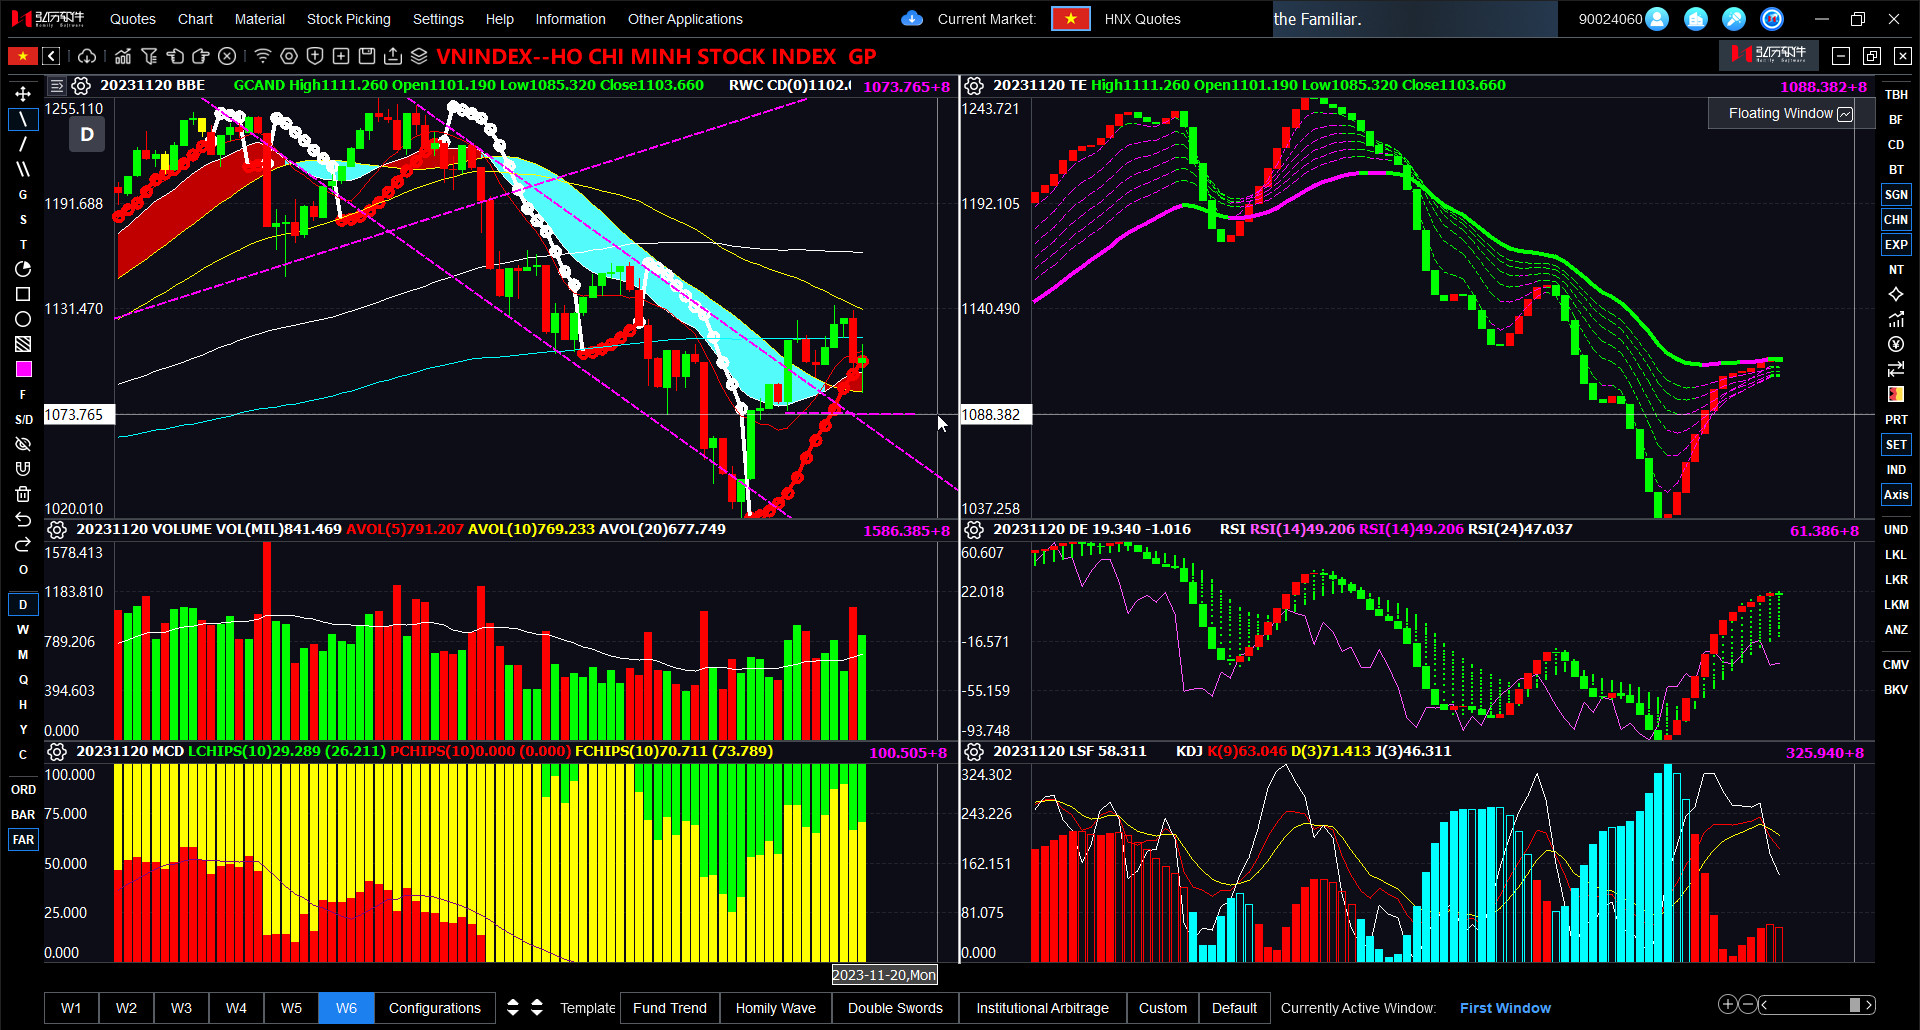Open the Vietnam flag market selector
Viewport: 1920px width, 1030px height.
[x=1070, y=19]
